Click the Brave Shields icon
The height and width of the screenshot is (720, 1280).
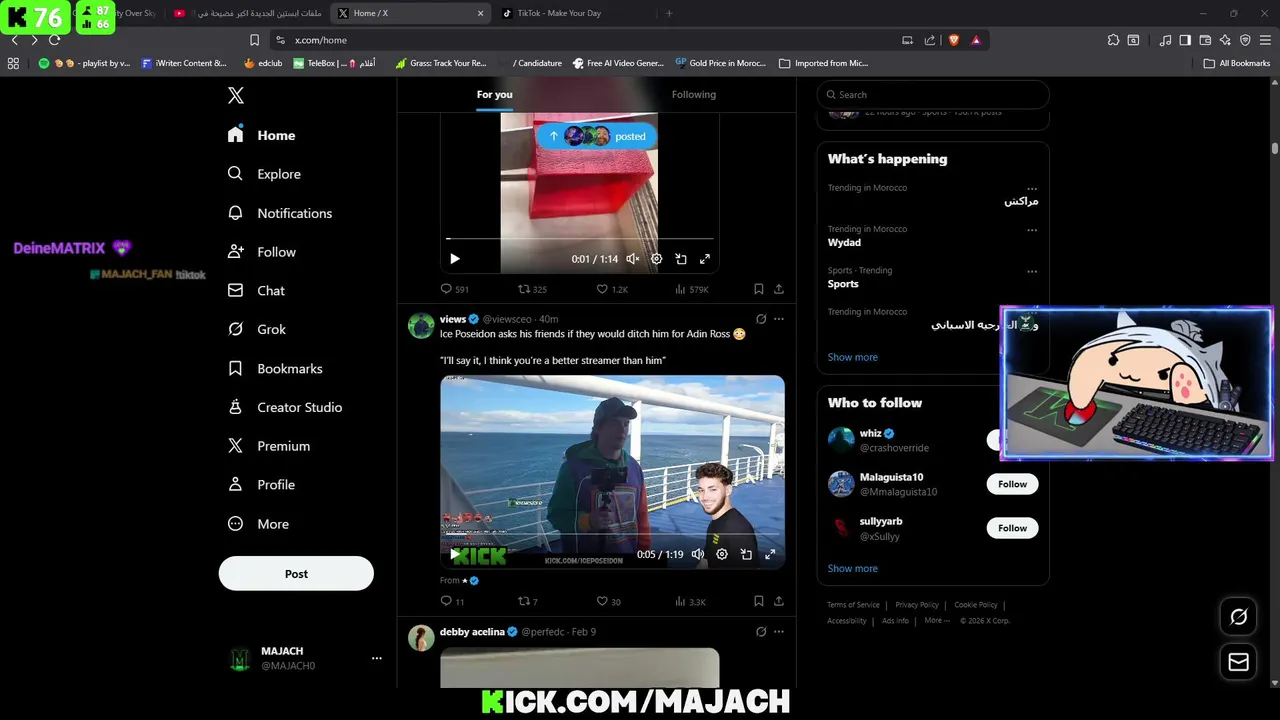coord(954,40)
